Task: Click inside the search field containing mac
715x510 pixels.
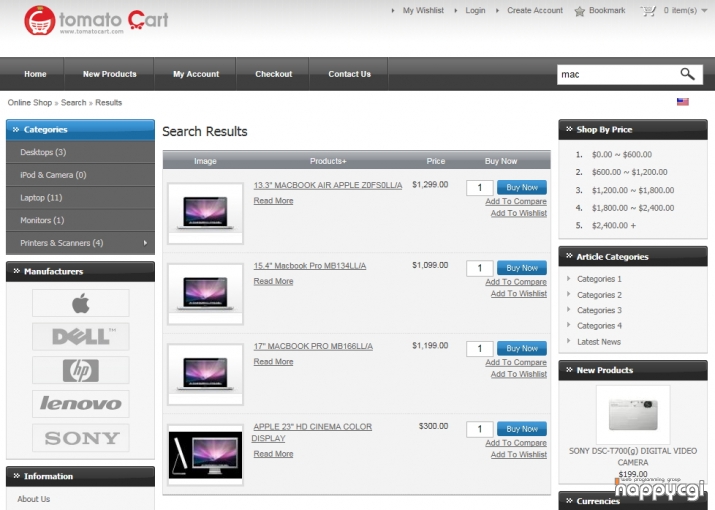Action: (x=616, y=74)
